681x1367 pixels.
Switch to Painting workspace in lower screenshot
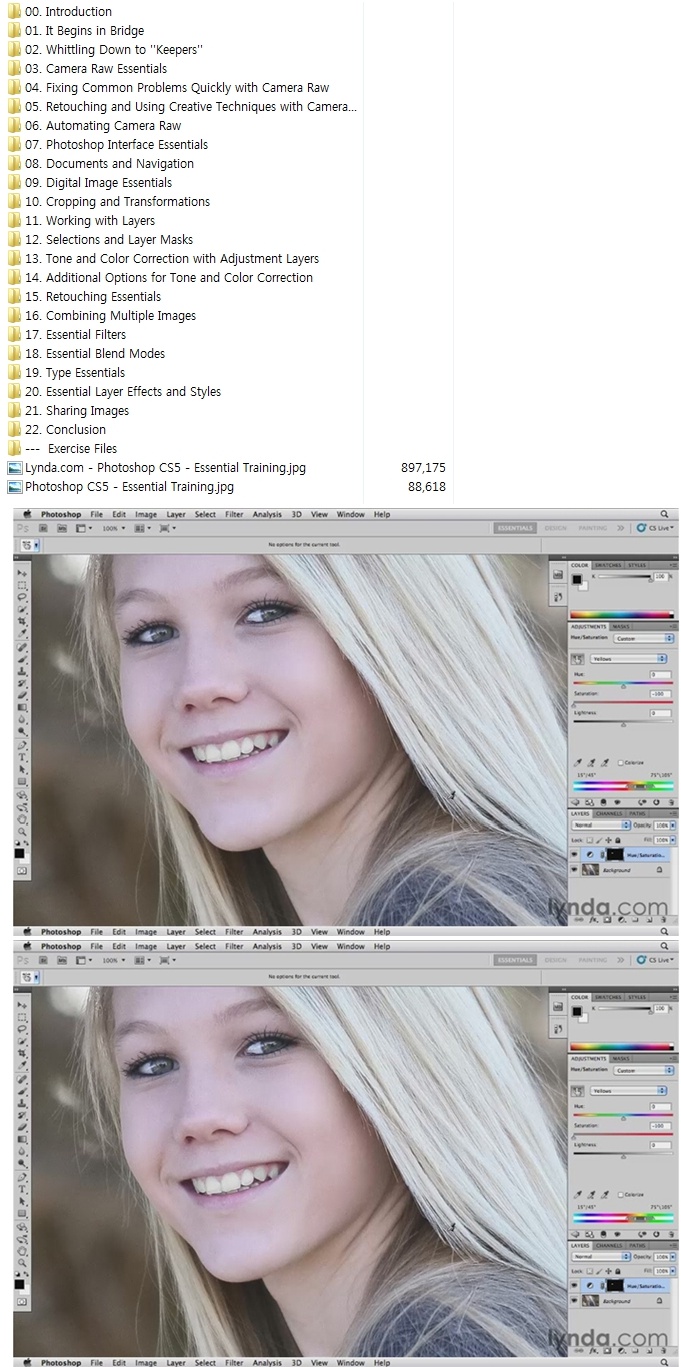pyautogui.click(x=592, y=958)
